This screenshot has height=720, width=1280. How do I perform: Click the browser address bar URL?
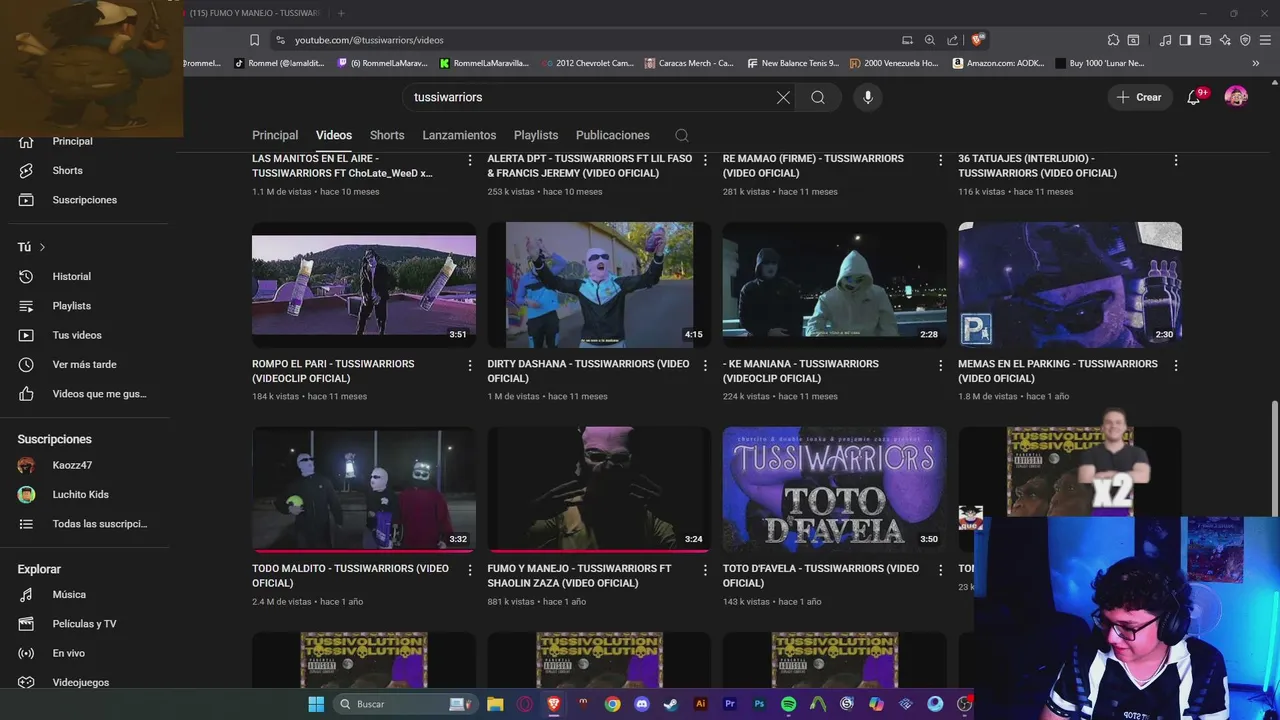(x=369, y=40)
